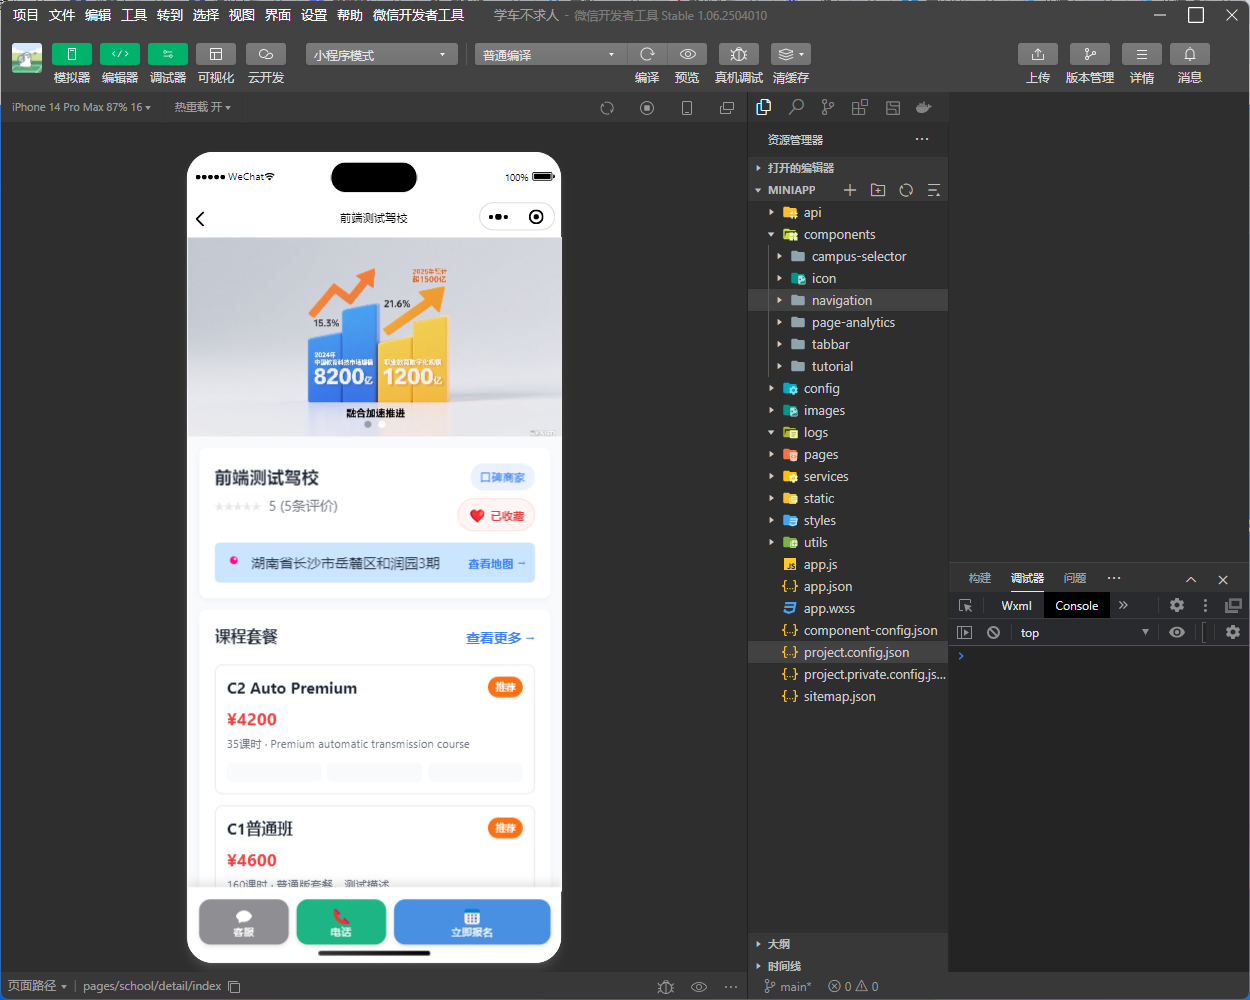Viewport: 1250px width, 1000px height.
Task: Open the 小程序模式 mode dropdown
Action: pyautogui.click(x=380, y=54)
